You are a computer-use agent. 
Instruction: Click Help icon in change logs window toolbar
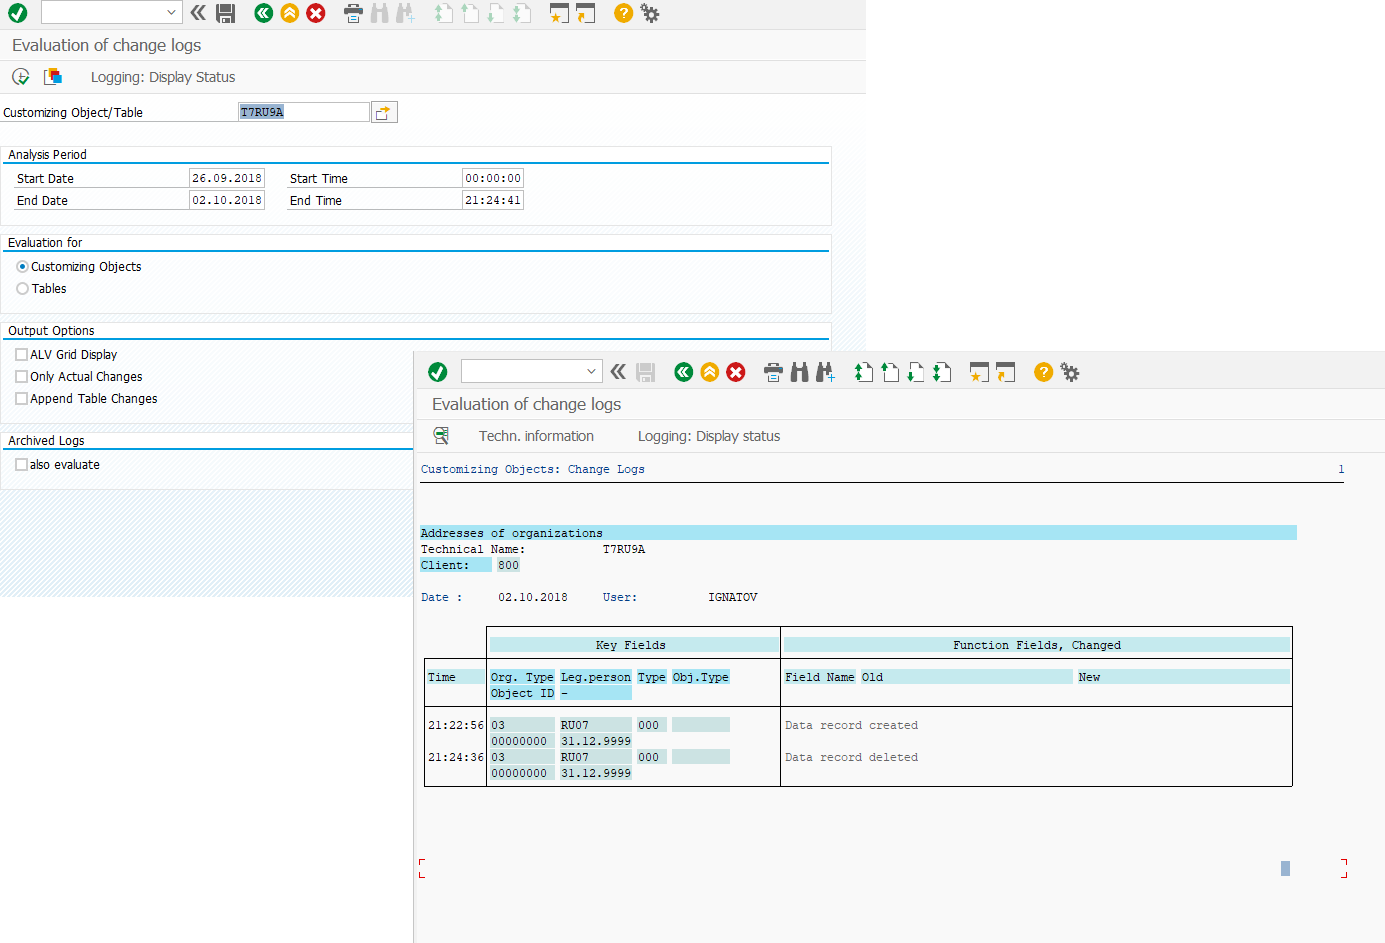tap(1043, 372)
